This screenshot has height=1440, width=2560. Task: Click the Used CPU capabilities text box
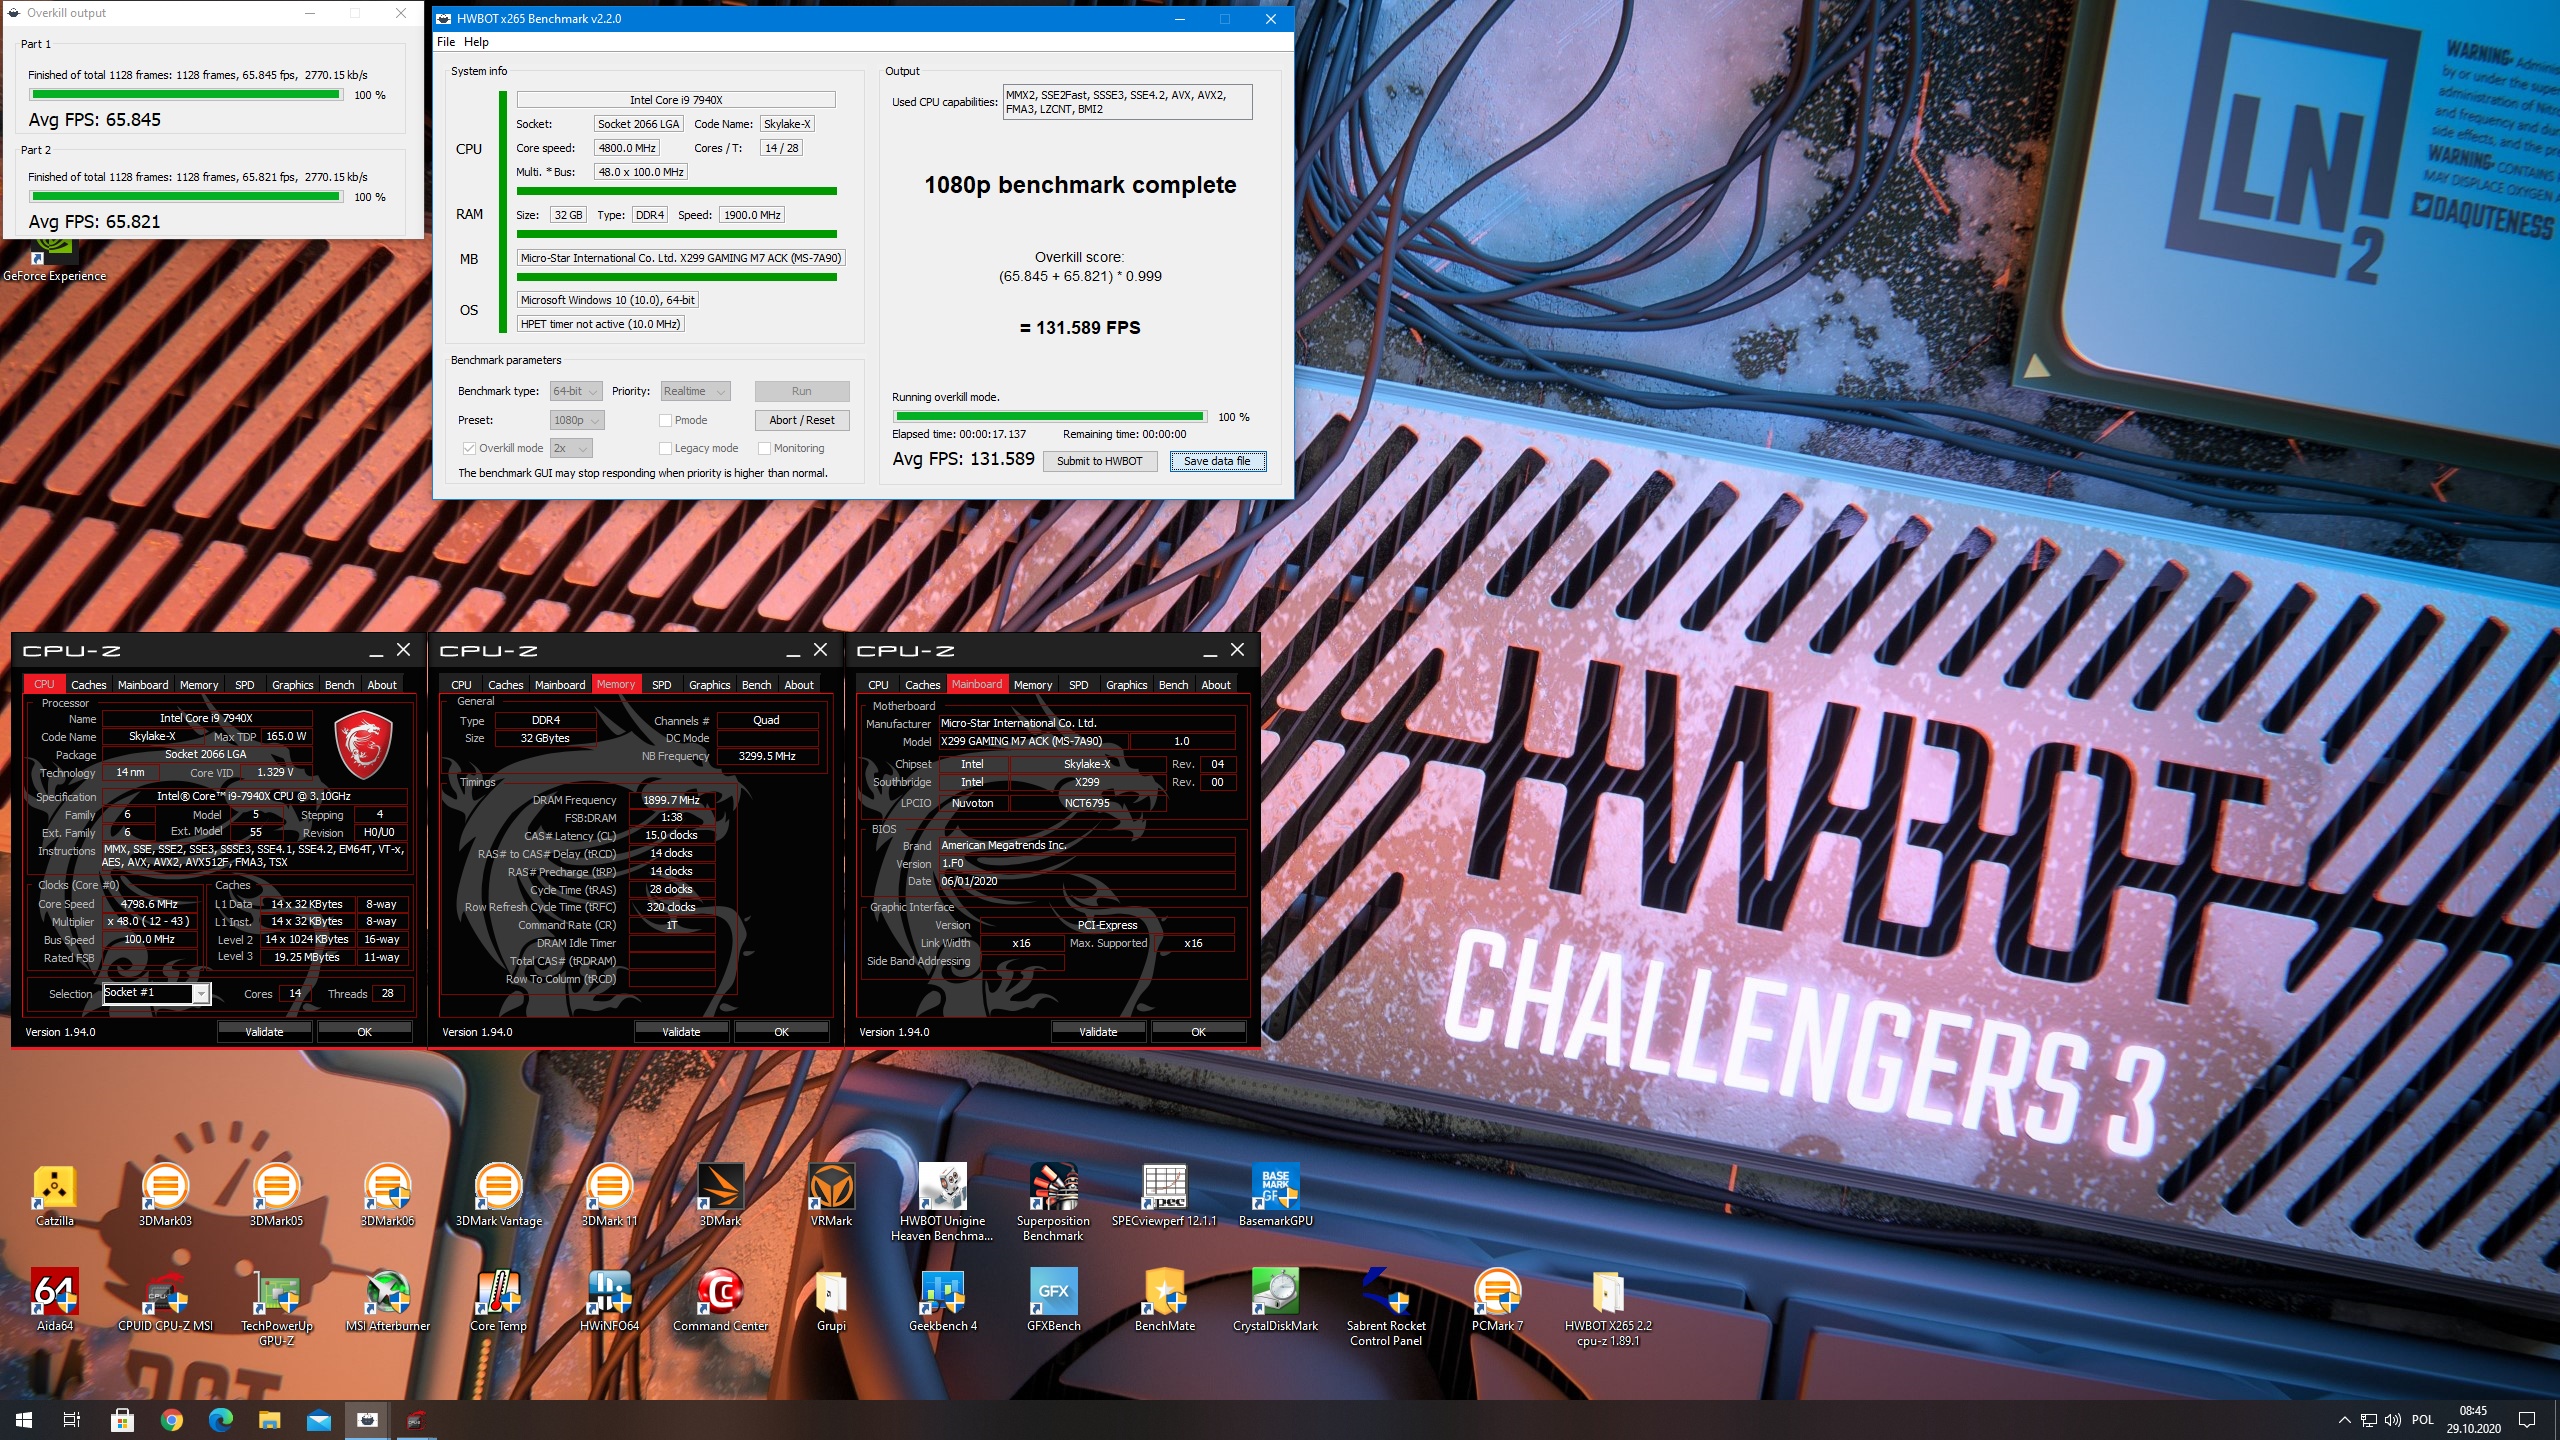1126,102
